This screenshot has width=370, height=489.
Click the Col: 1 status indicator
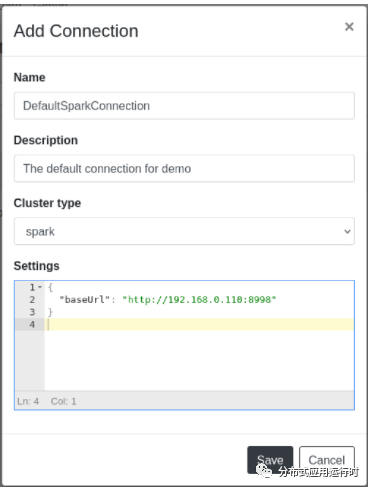(63, 401)
